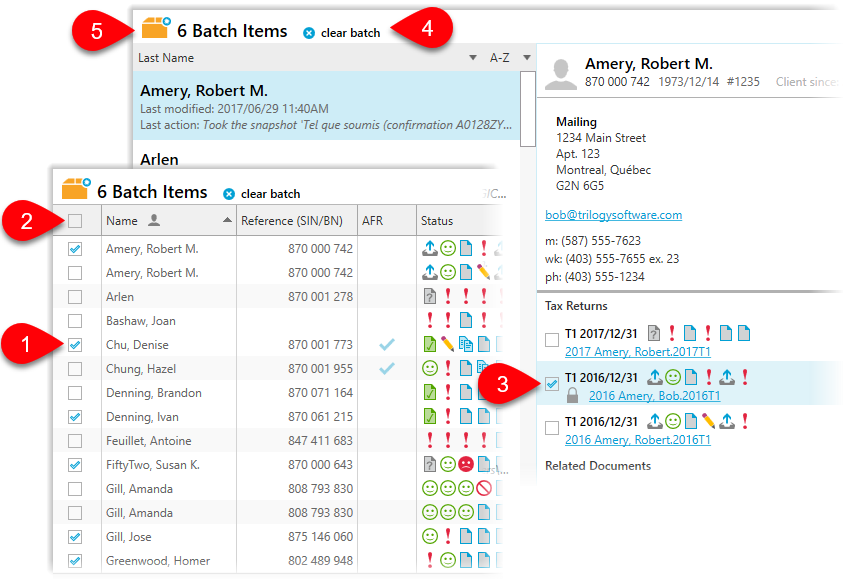Click the prohibited circle status in first Gill, Amanda row
844x580 pixels.
[x=484, y=488]
